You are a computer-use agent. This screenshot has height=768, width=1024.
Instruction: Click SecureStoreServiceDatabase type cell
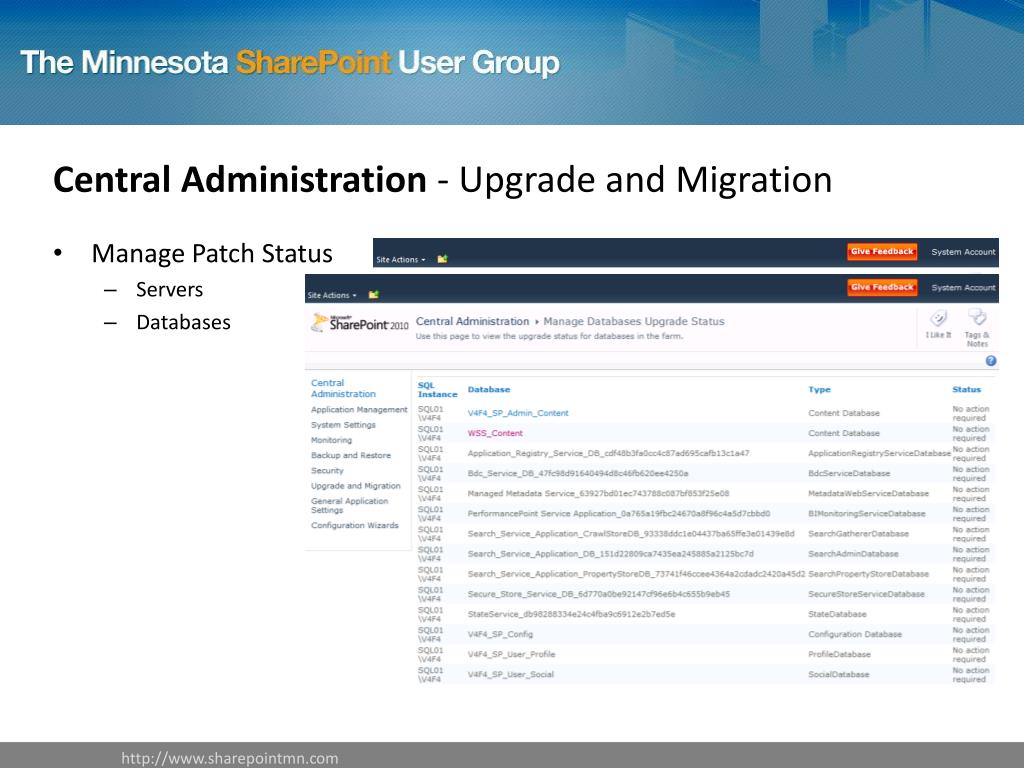point(867,594)
